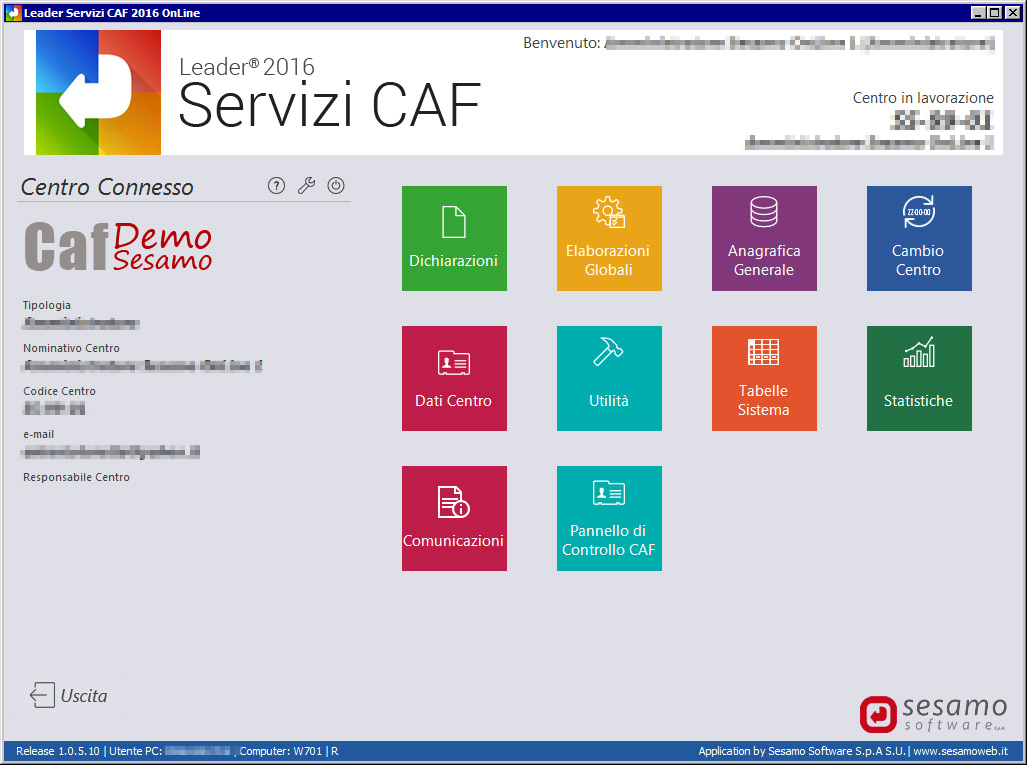Open Pannello di Controllo CAF tile
This screenshot has height=765, width=1027.
pos(609,518)
